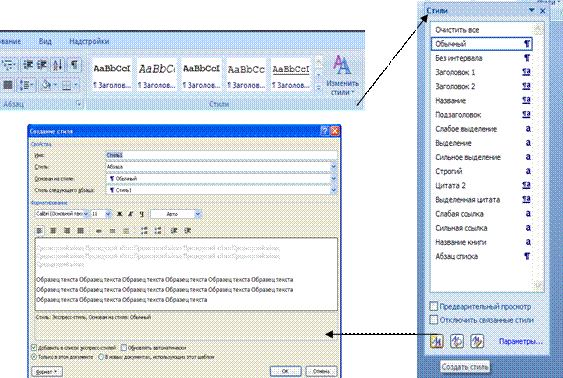Select the italic heading style in gallery
Screen dimensions: 563x378
[157, 75]
